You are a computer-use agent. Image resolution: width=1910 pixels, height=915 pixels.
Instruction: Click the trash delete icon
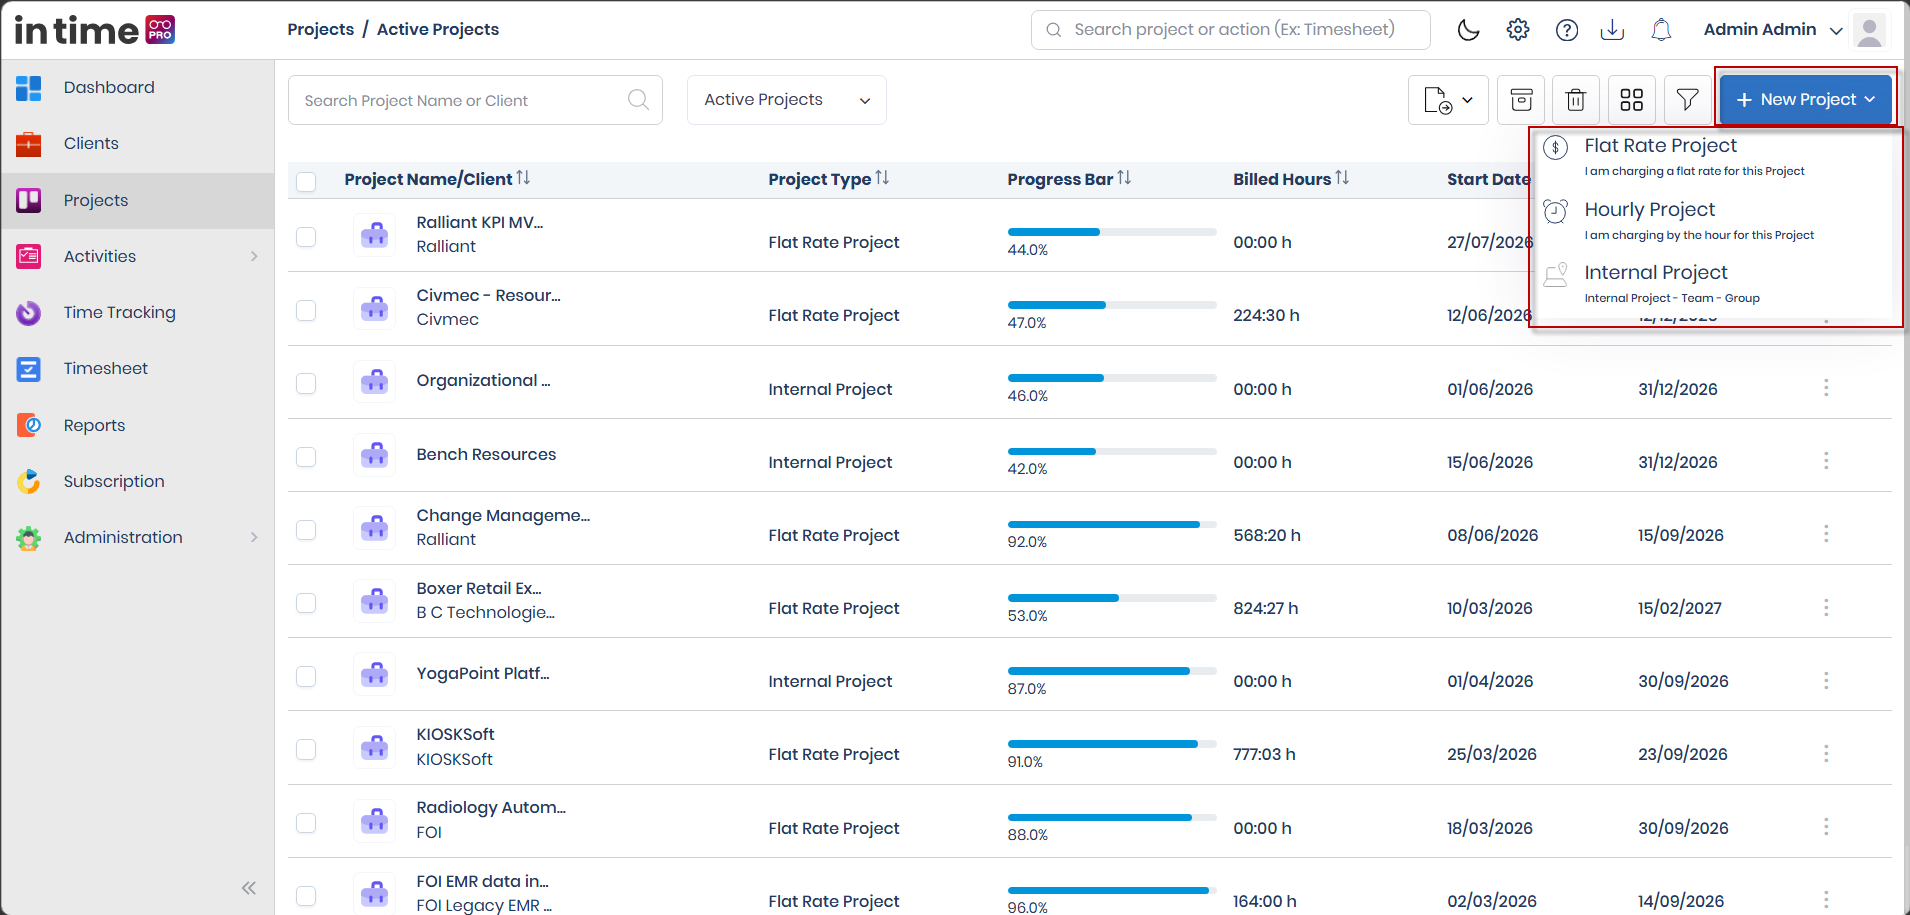click(x=1576, y=100)
